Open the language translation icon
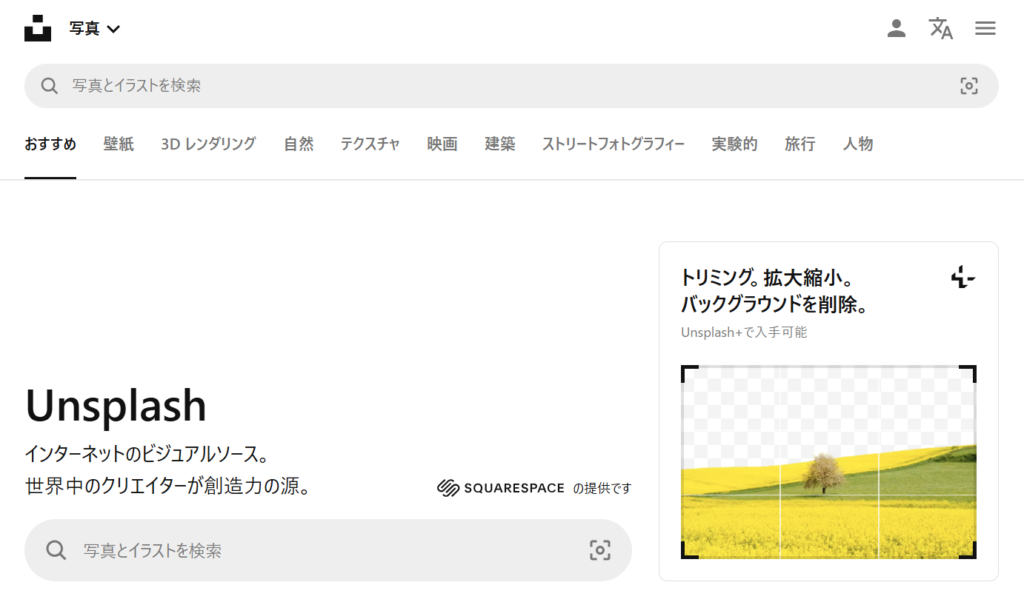 point(940,28)
